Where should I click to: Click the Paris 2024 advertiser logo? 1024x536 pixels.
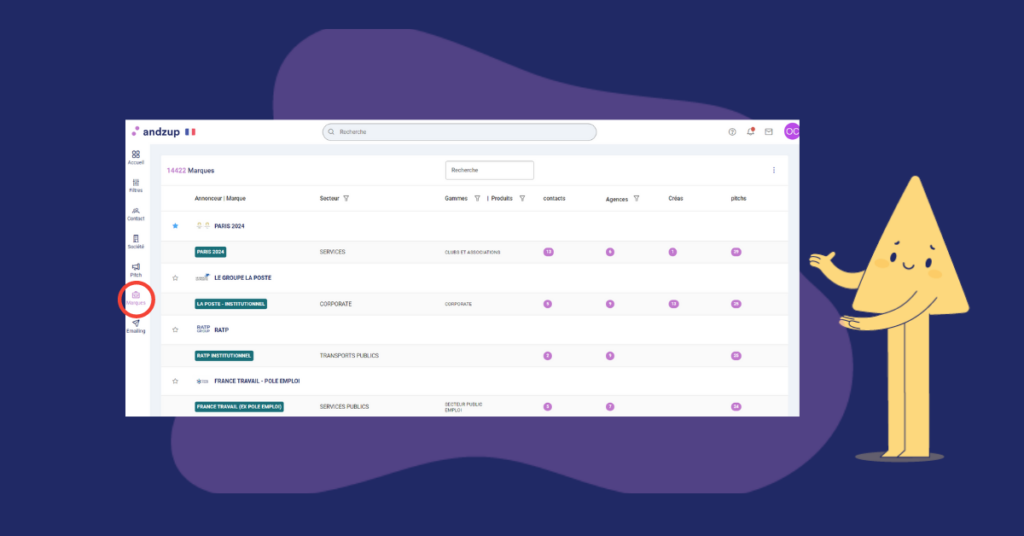pos(203,226)
